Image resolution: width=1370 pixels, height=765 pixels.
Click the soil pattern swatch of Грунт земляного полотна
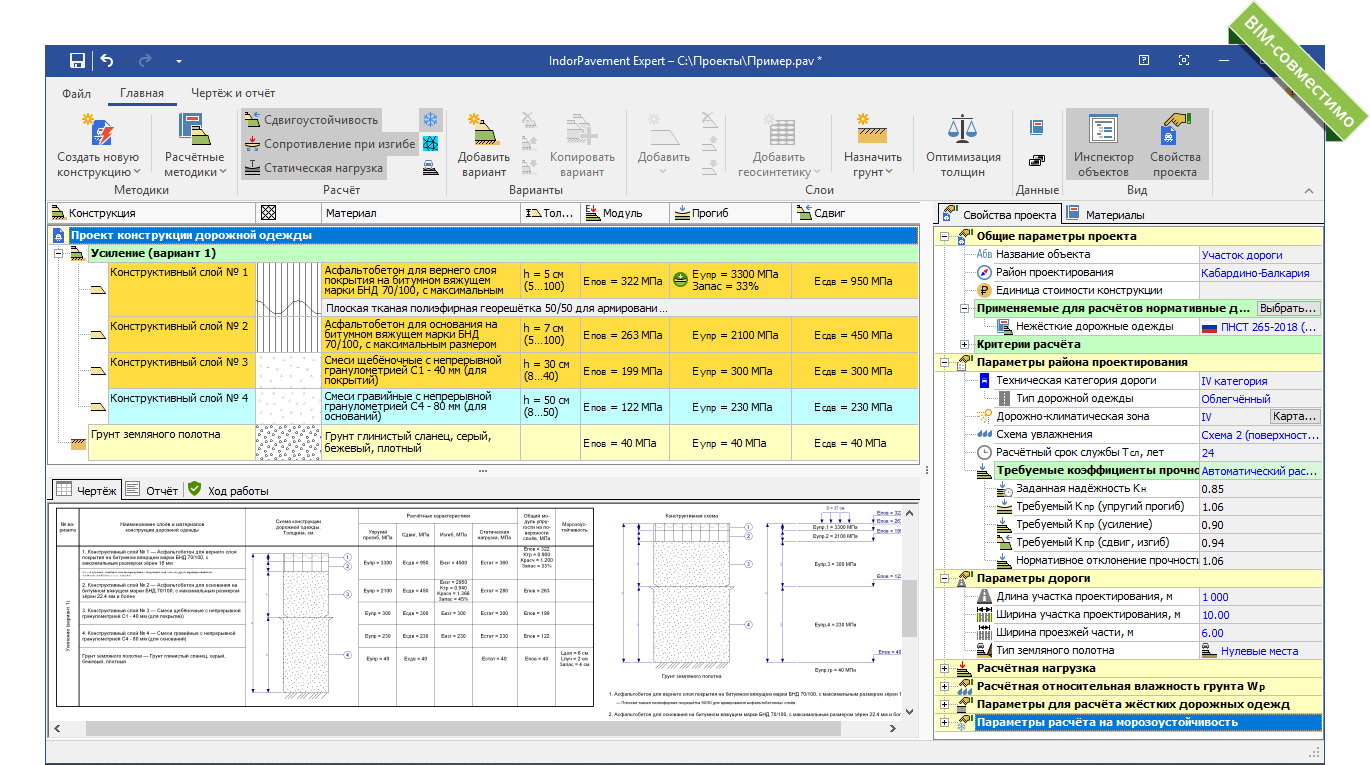coord(289,443)
